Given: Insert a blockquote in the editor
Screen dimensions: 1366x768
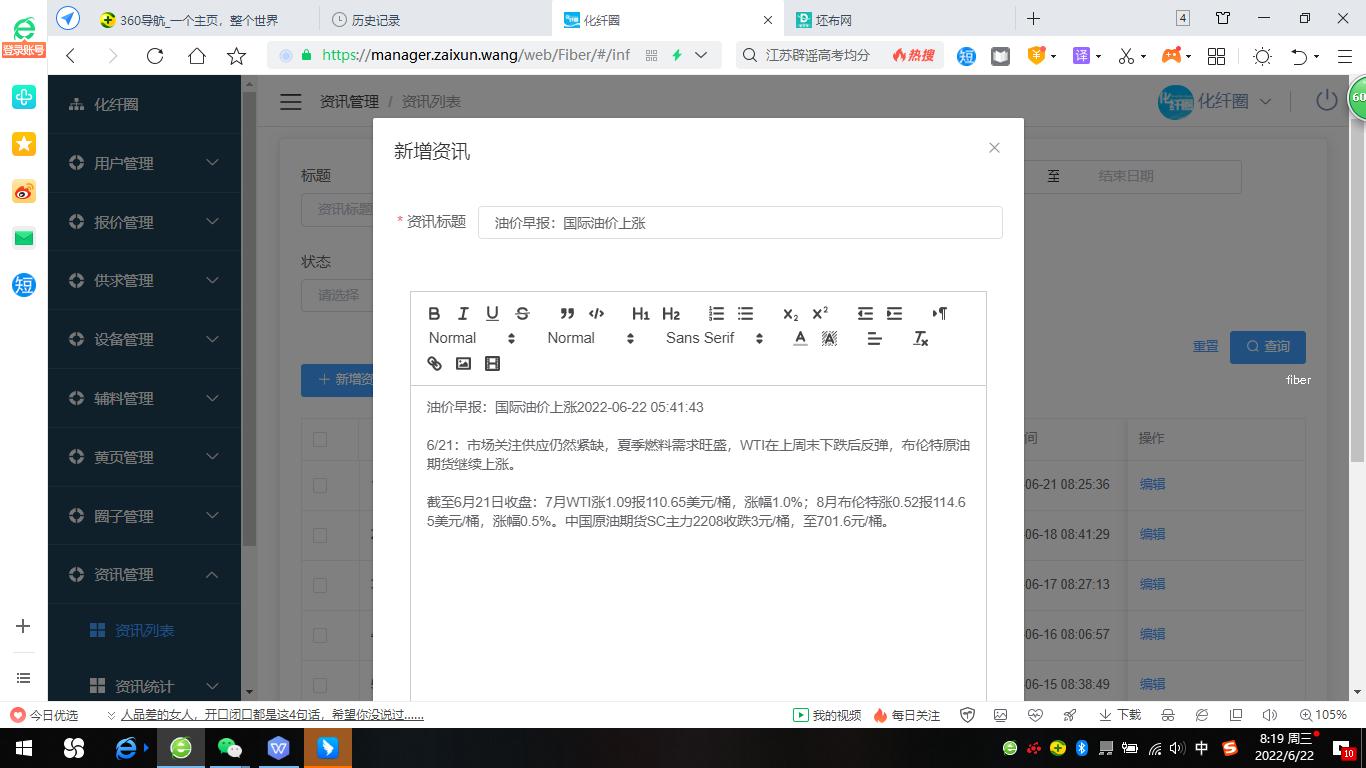Looking at the screenshot, I should (567, 313).
